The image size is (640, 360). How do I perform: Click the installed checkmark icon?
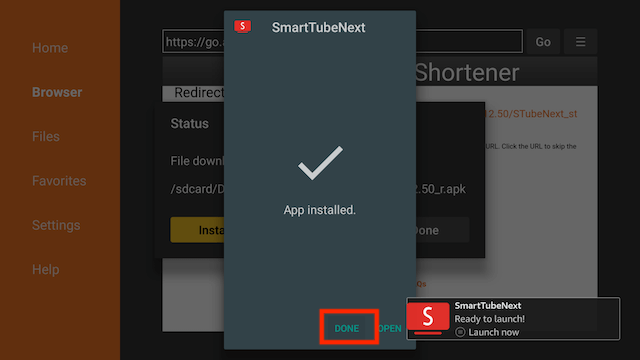tap(320, 162)
